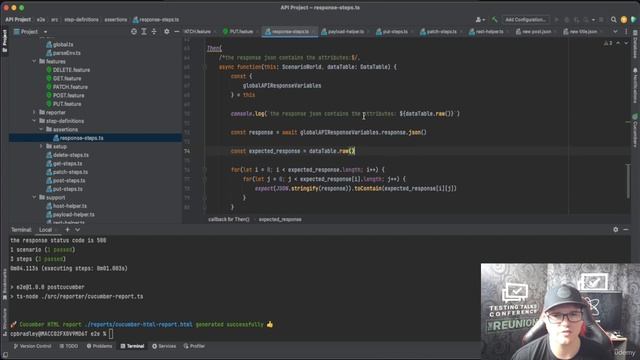Image resolution: width=640 pixels, height=360 pixels.
Task: Expand the setup folder
Action: (41, 146)
